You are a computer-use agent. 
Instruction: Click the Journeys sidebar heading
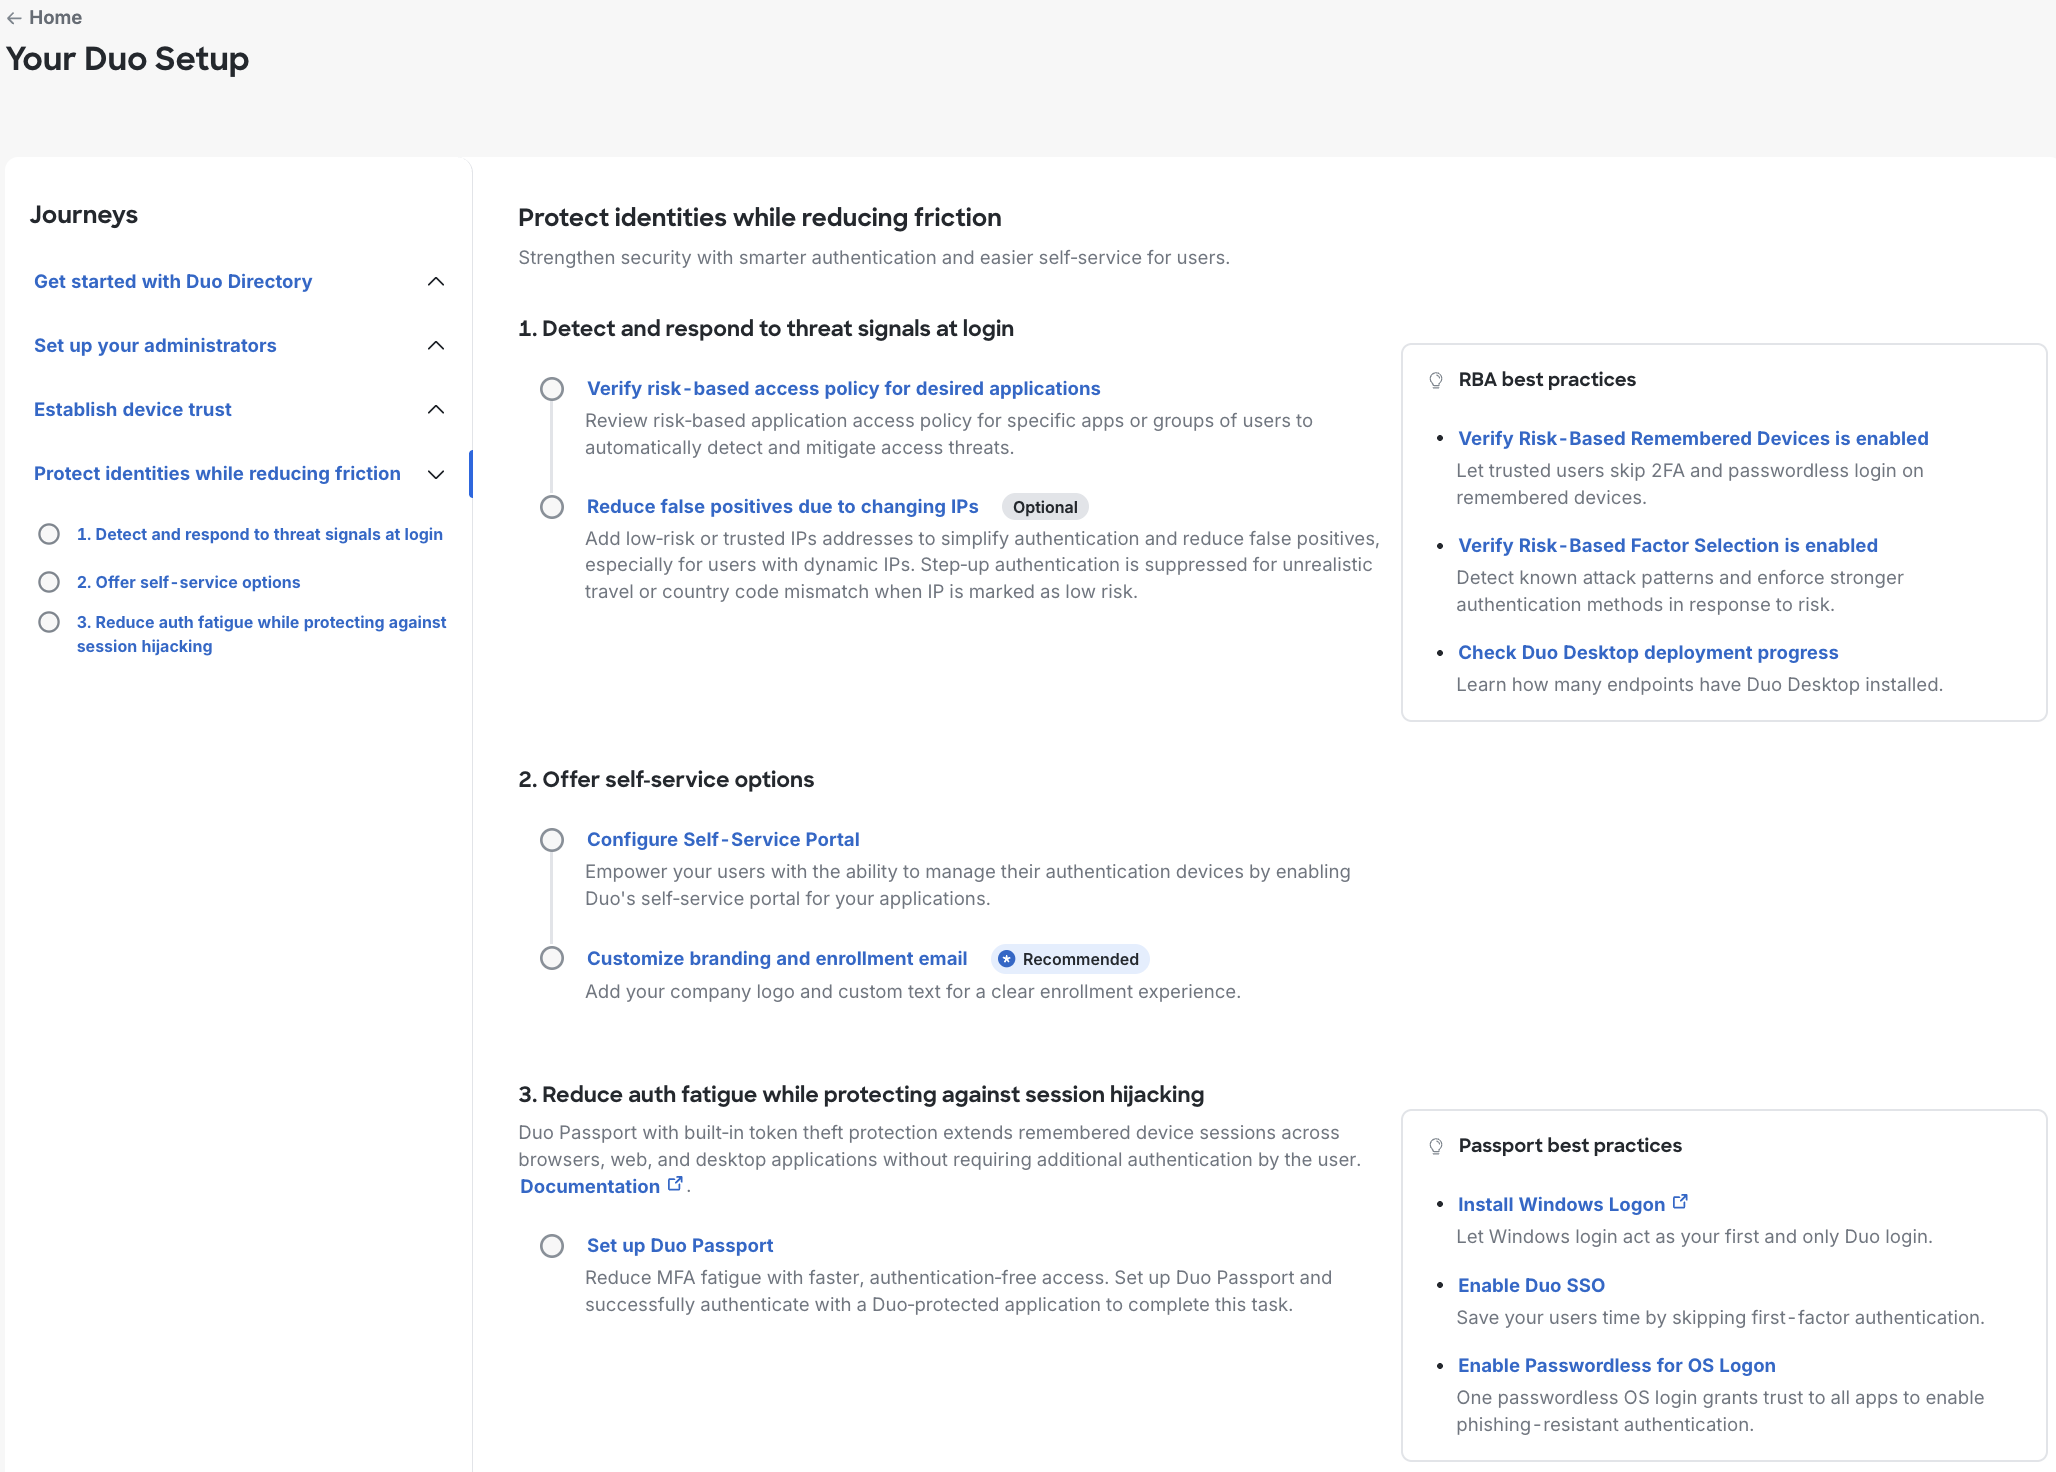tap(84, 215)
